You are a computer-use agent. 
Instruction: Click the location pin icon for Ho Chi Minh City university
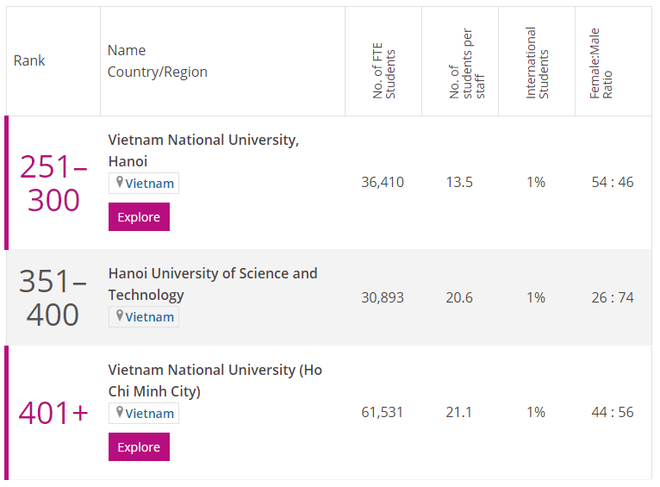tap(120, 413)
